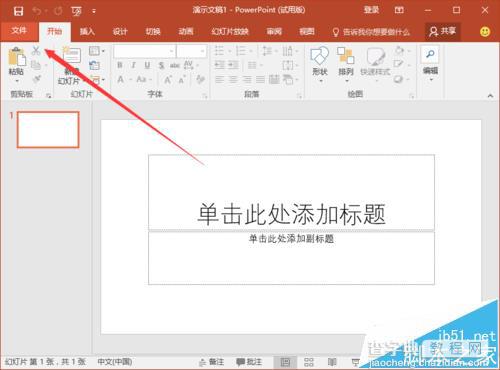The width and height of the screenshot is (500, 370).
Task: Select the Format Painter brush icon
Action: point(36,79)
